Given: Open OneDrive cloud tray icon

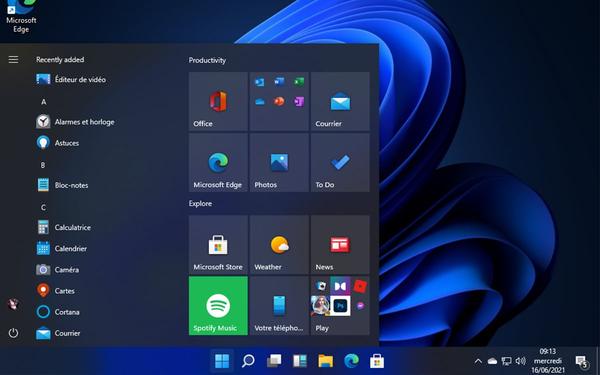Looking at the screenshot, I should (492, 361).
